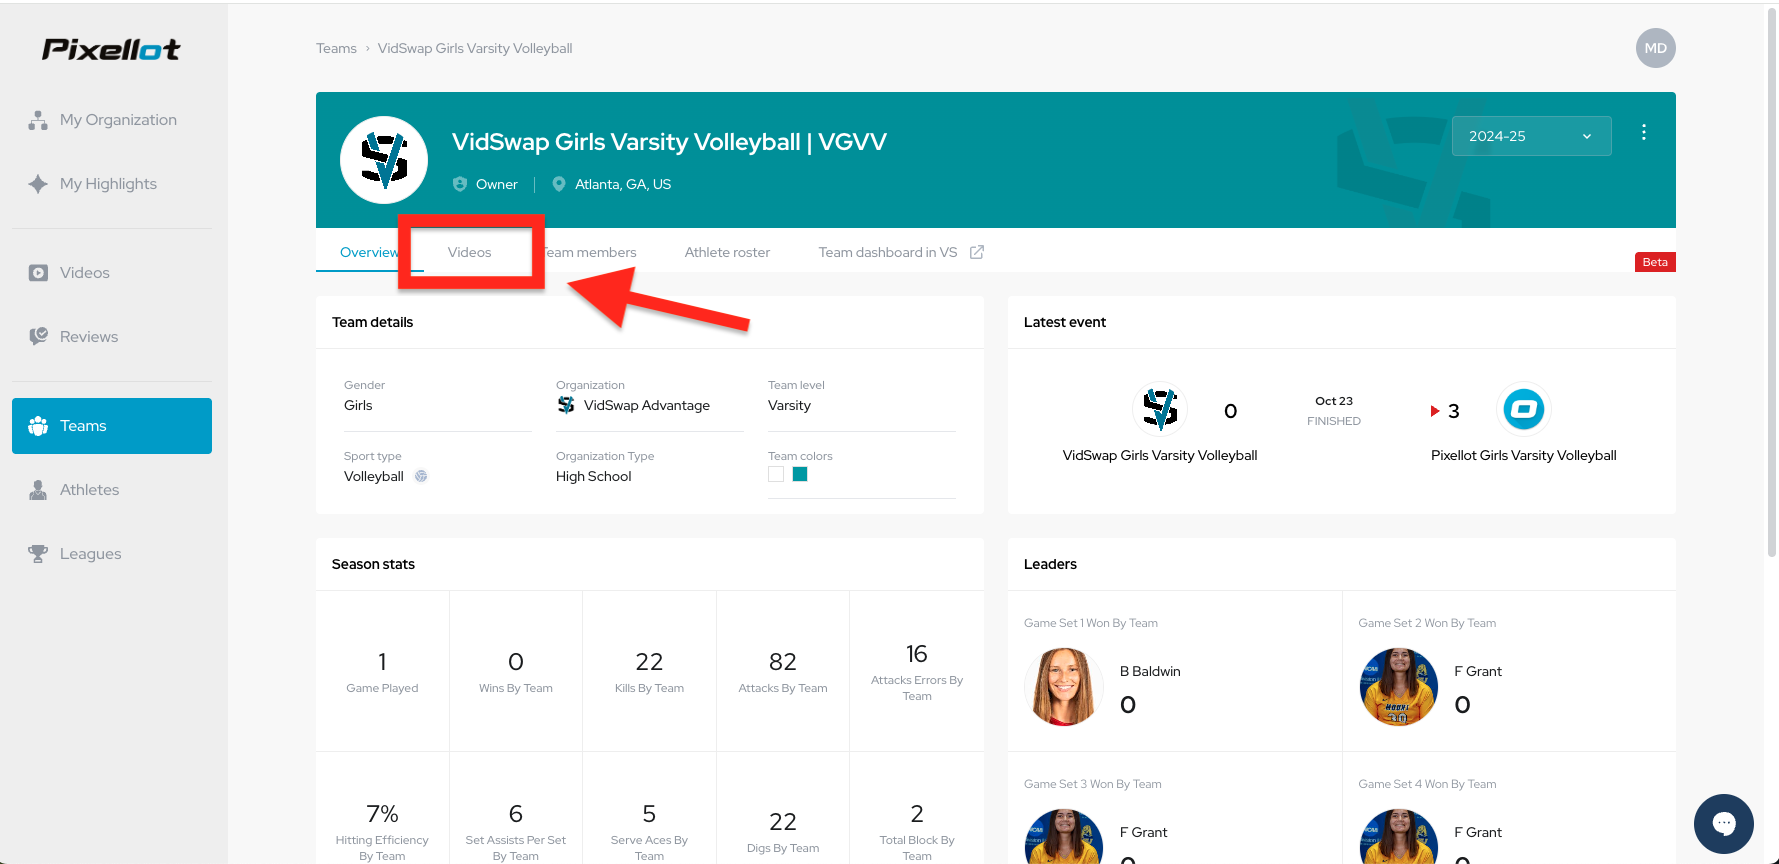Click the teal team color swatch

800,474
